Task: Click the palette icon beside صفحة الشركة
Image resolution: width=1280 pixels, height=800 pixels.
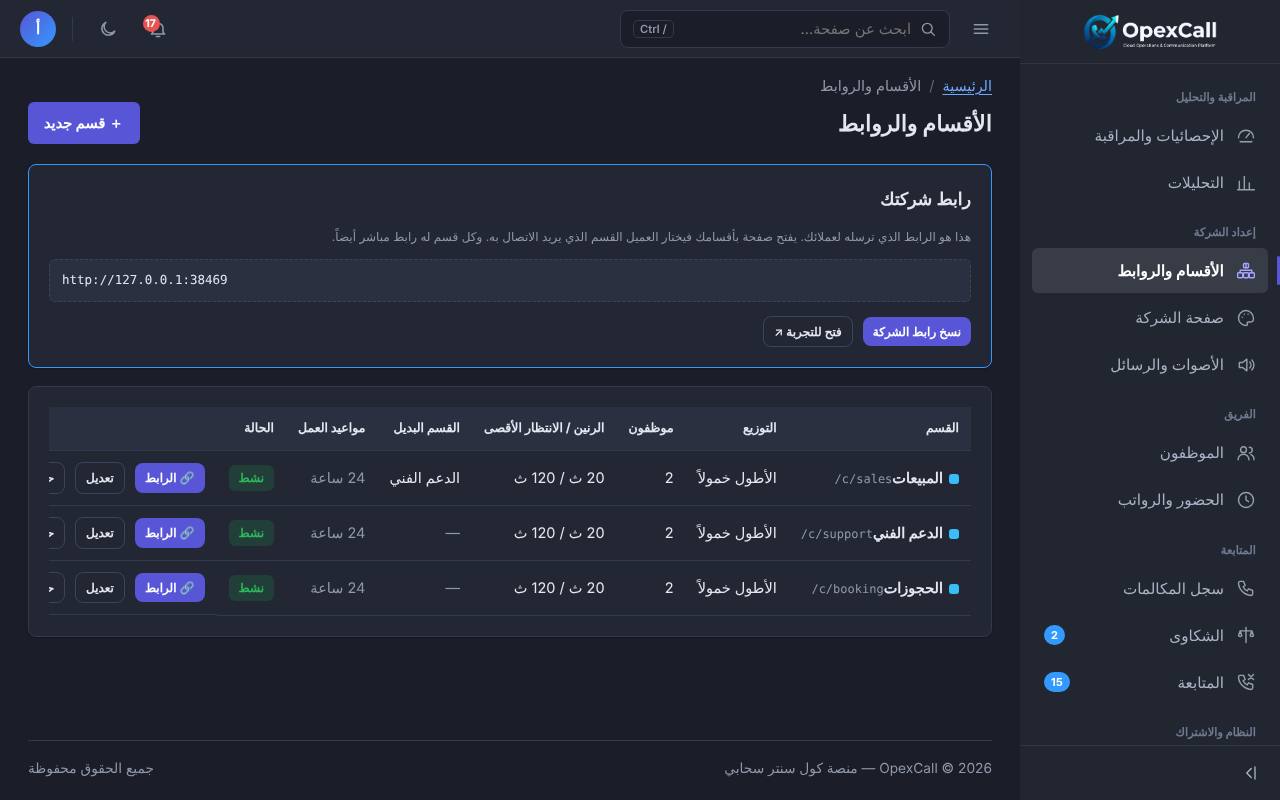Action: tap(1246, 318)
